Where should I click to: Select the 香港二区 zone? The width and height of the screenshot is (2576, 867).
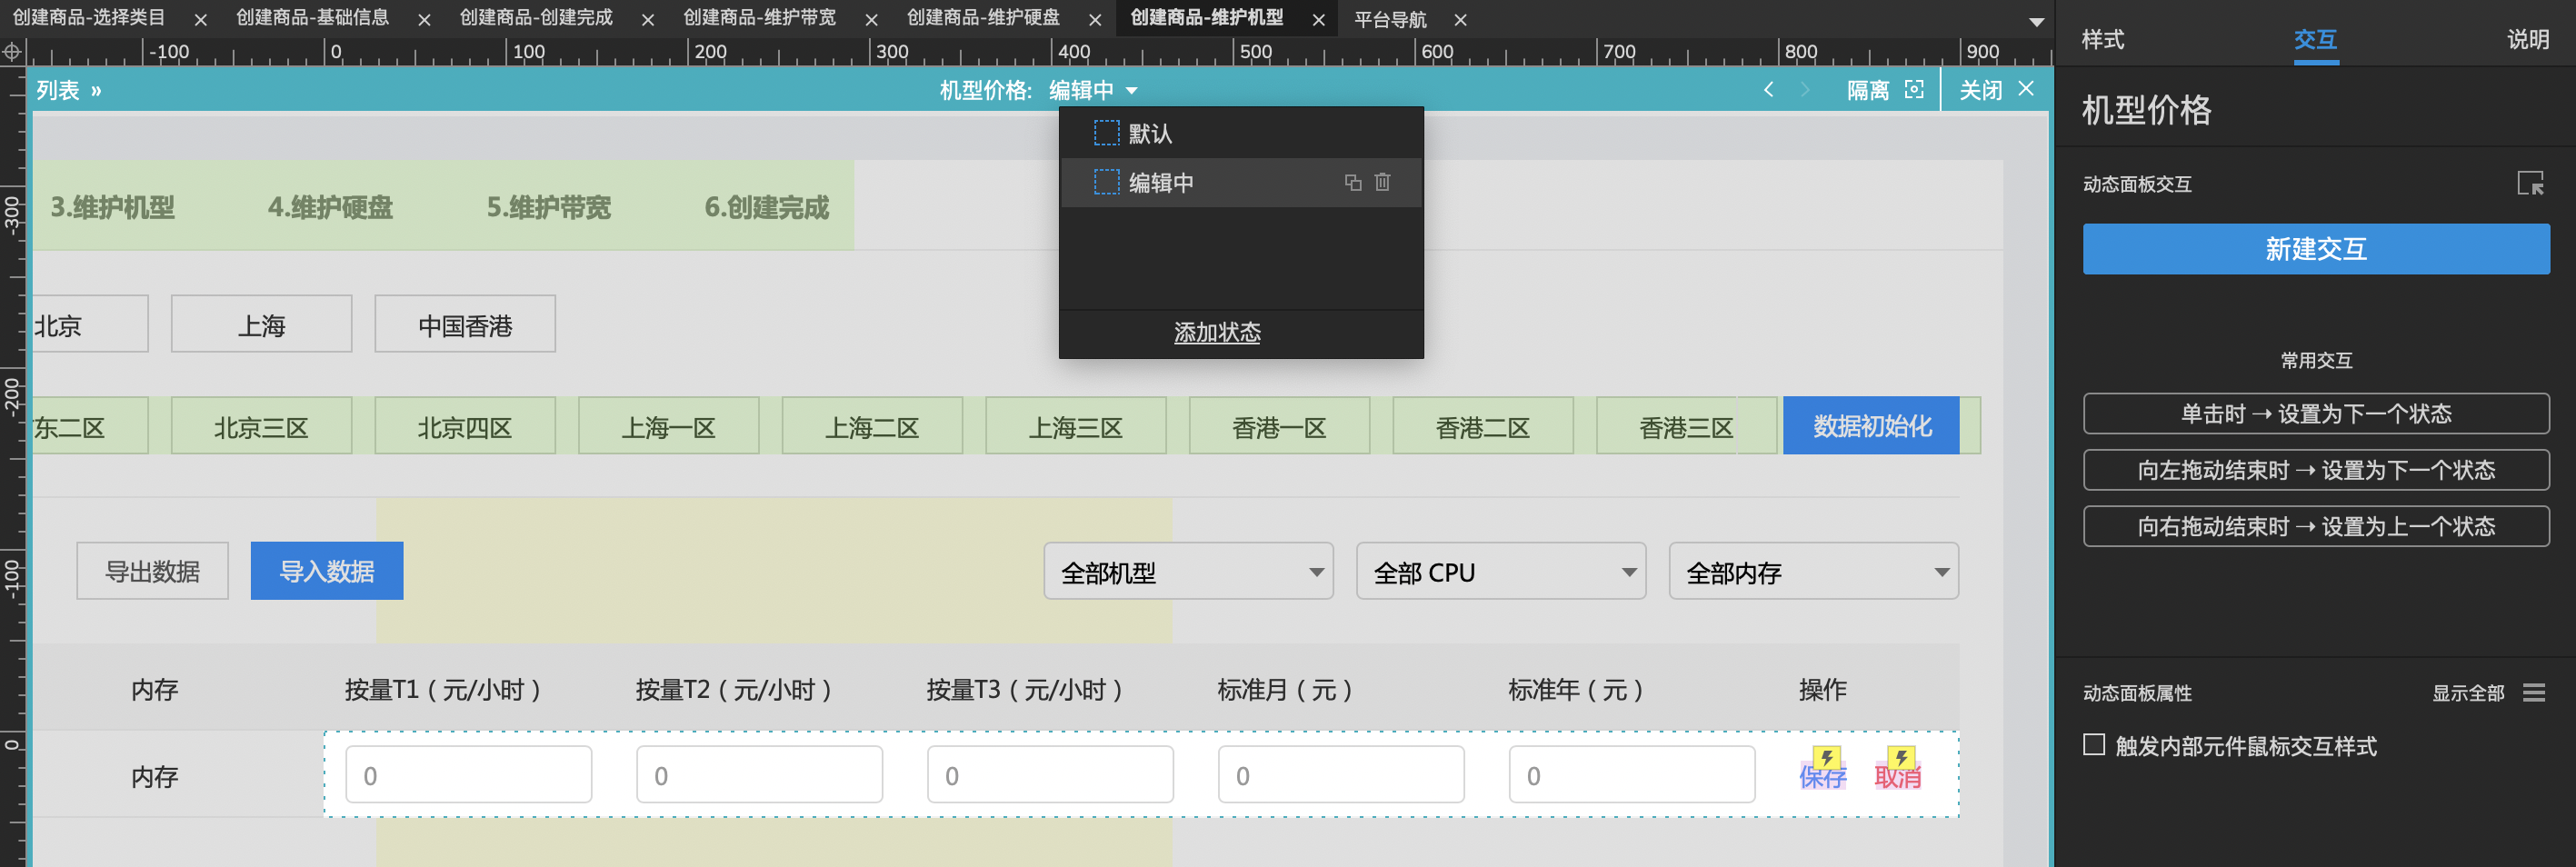1483,427
